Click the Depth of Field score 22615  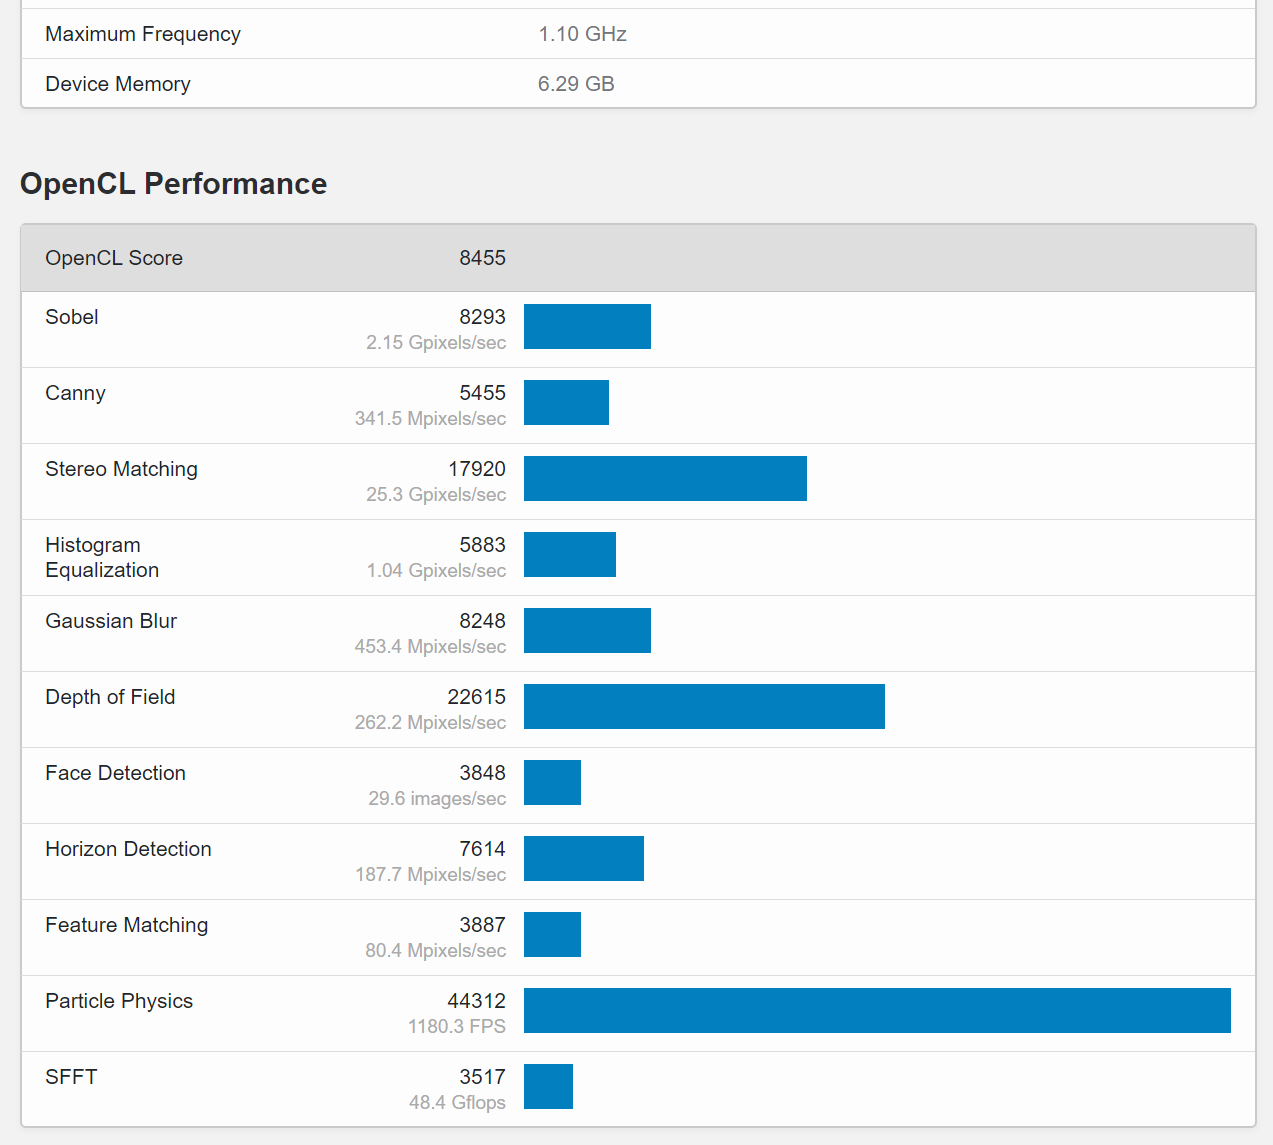476,697
